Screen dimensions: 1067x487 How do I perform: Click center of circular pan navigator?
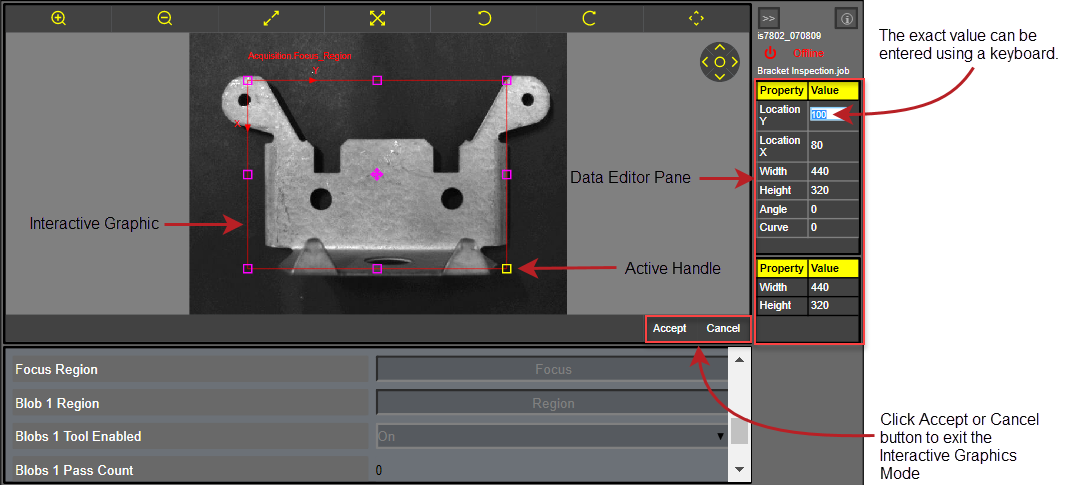coord(720,62)
